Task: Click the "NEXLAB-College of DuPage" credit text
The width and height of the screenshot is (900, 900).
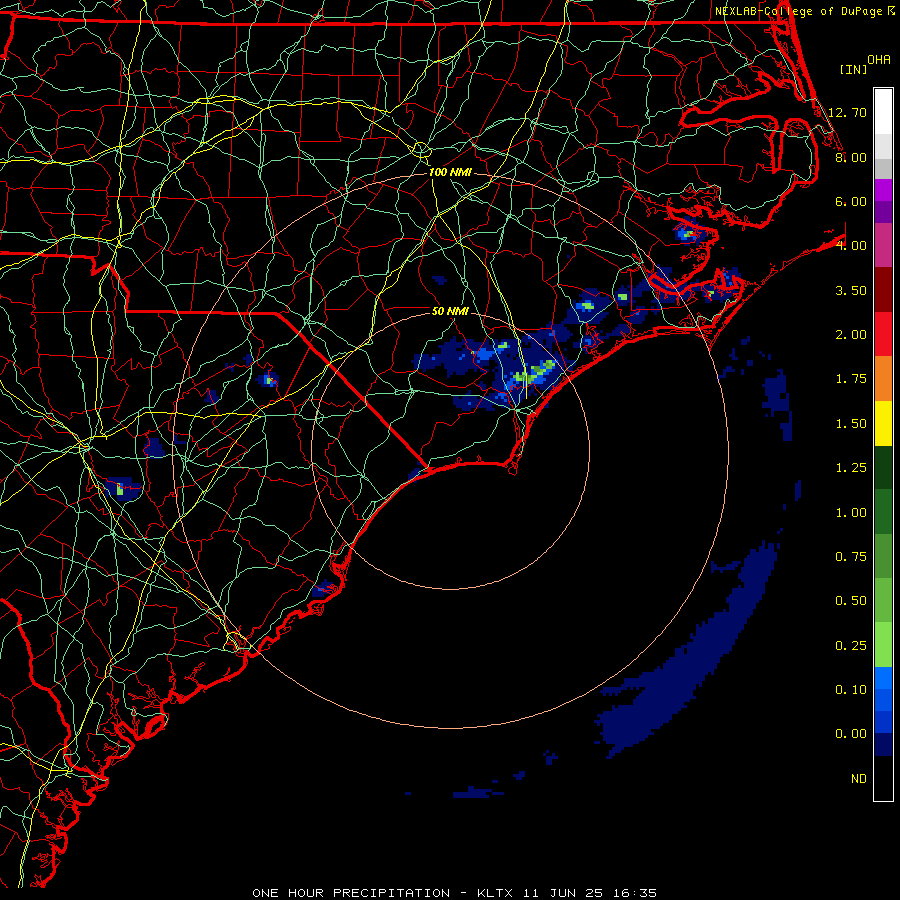Action: point(799,11)
